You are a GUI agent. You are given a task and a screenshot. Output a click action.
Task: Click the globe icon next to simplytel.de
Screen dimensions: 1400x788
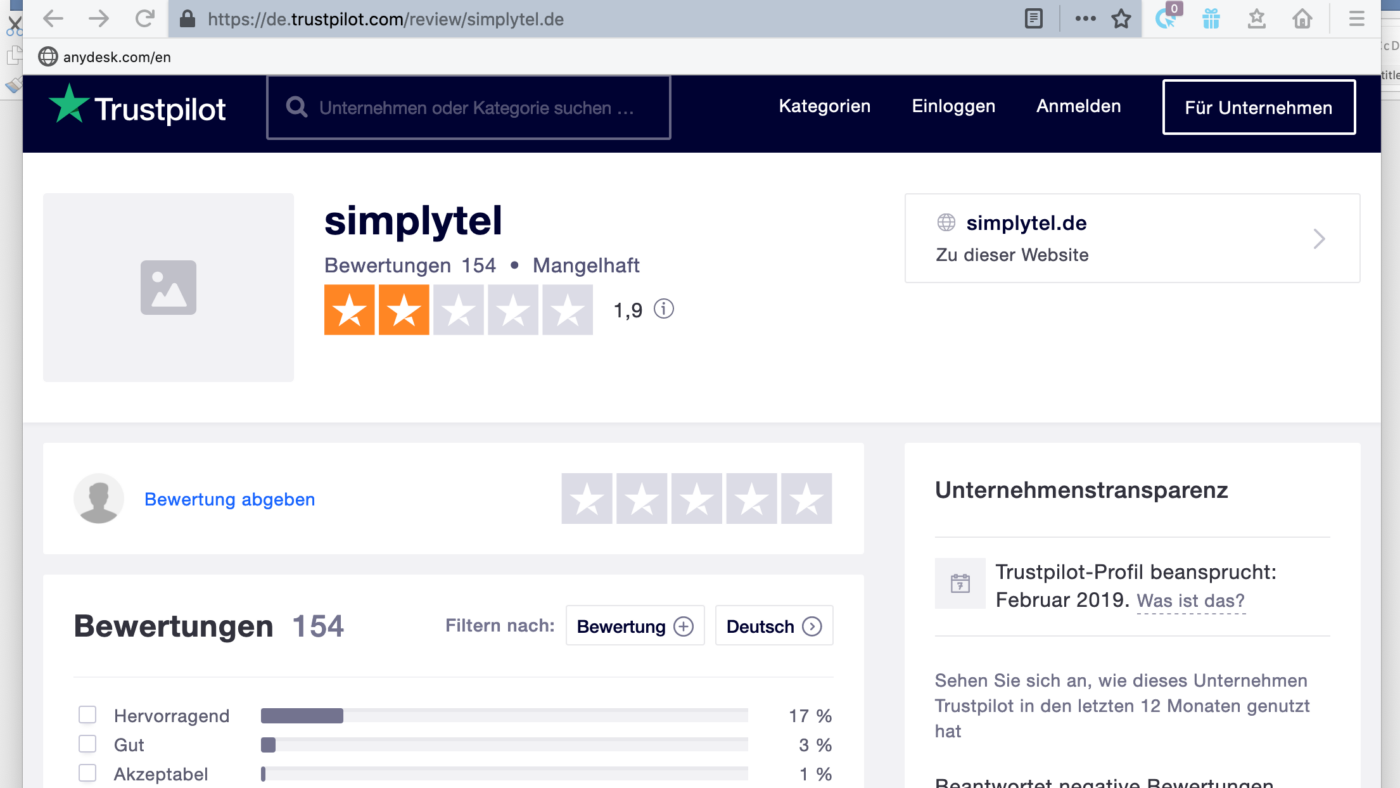pos(946,223)
